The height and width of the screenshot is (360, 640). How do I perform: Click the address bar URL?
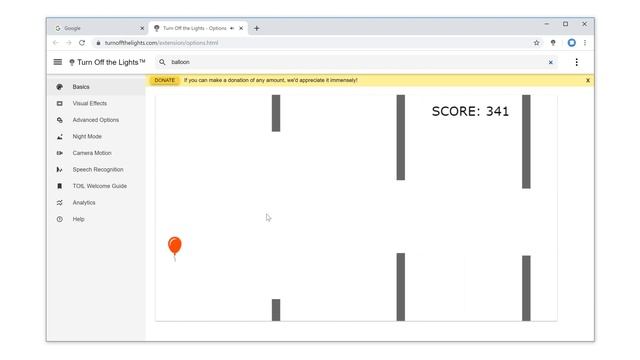(161, 43)
